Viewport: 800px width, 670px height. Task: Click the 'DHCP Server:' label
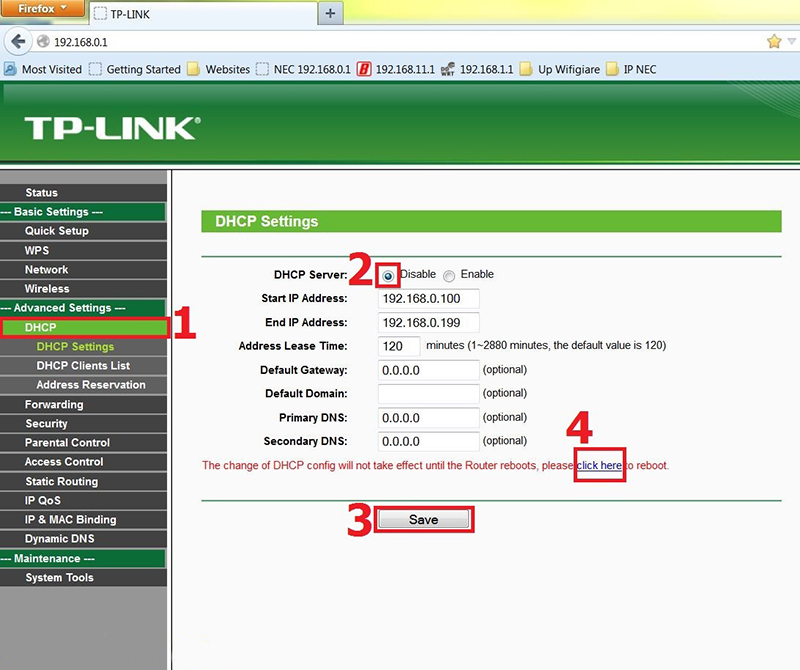tap(310, 275)
